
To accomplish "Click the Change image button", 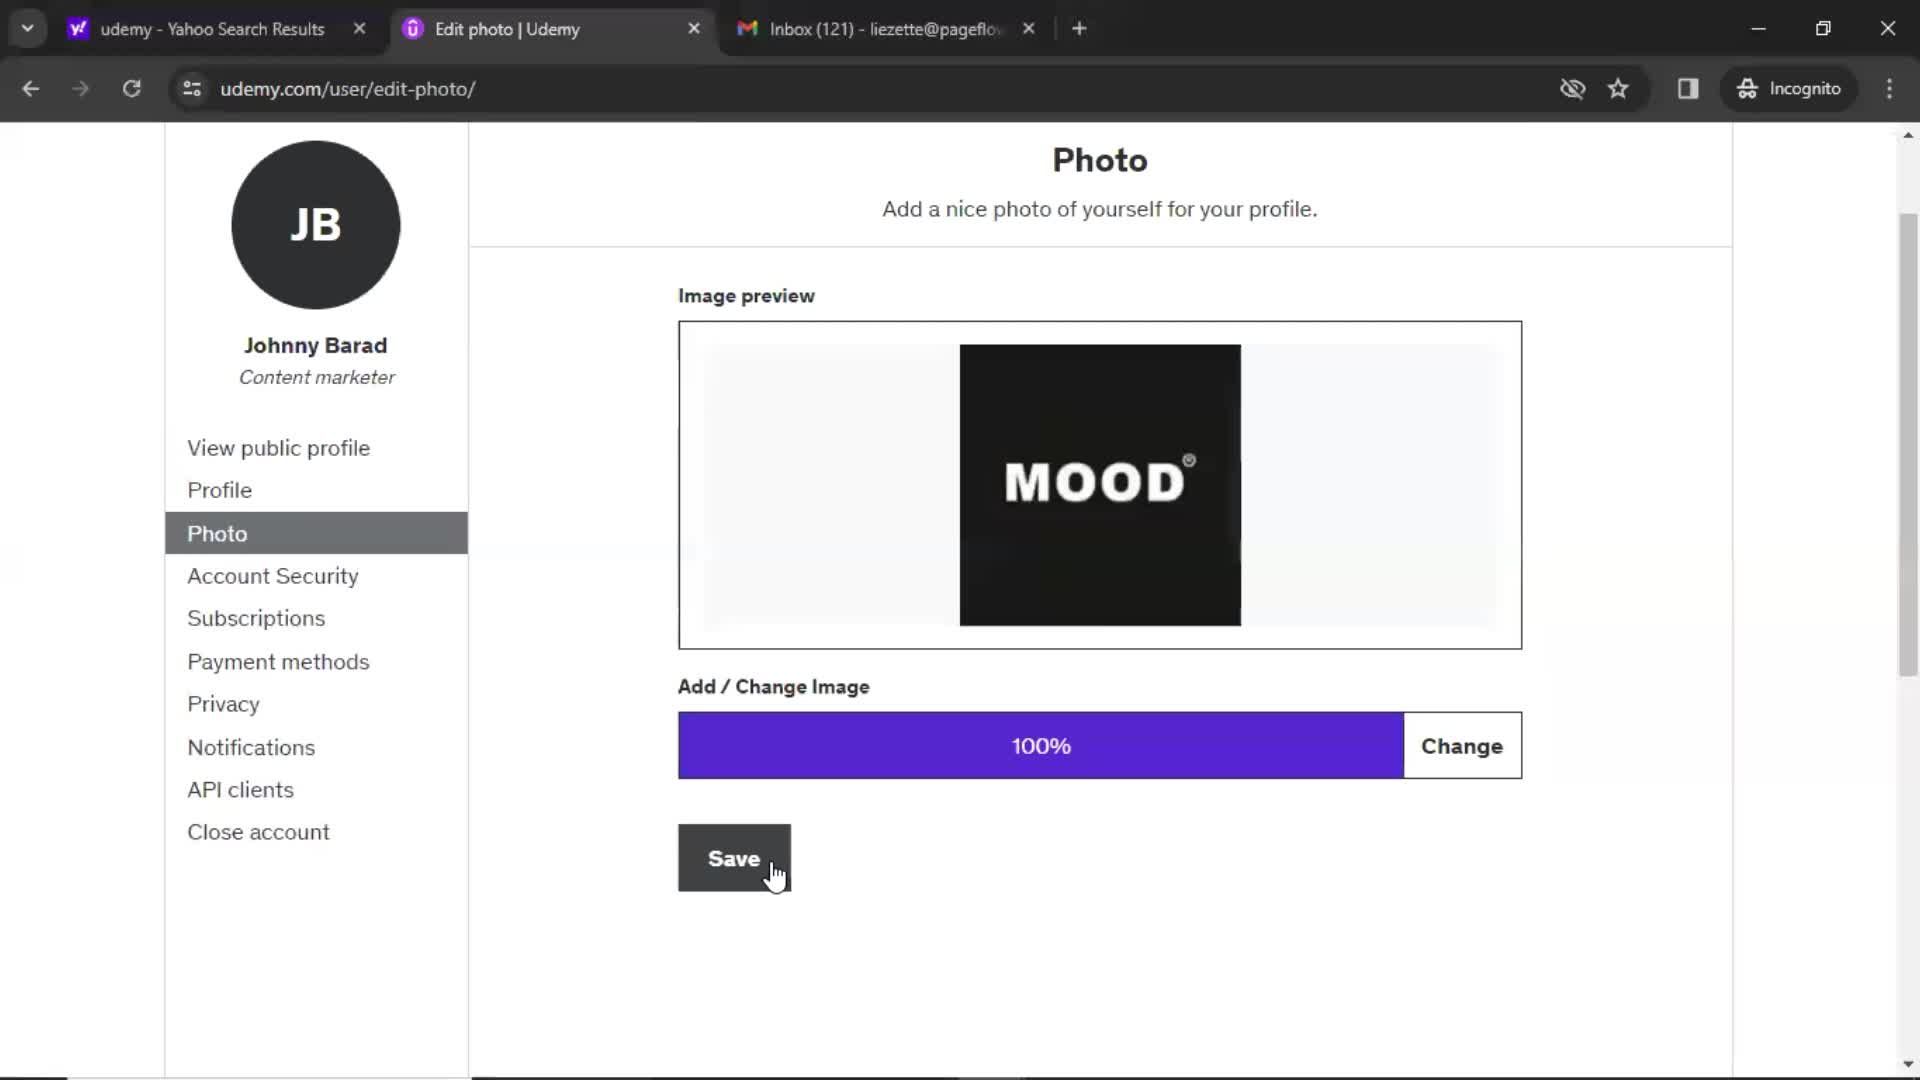I will pyautogui.click(x=1462, y=746).
